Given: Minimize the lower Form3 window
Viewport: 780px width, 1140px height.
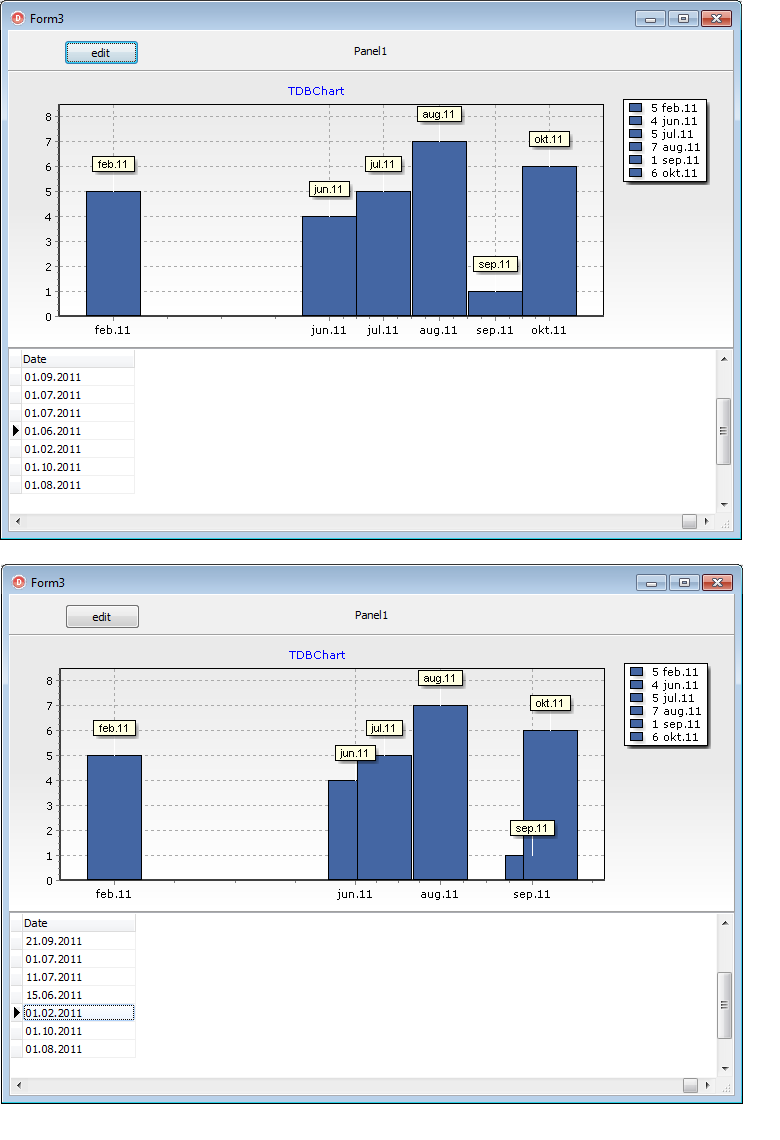Looking at the screenshot, I should pos(651,582).
